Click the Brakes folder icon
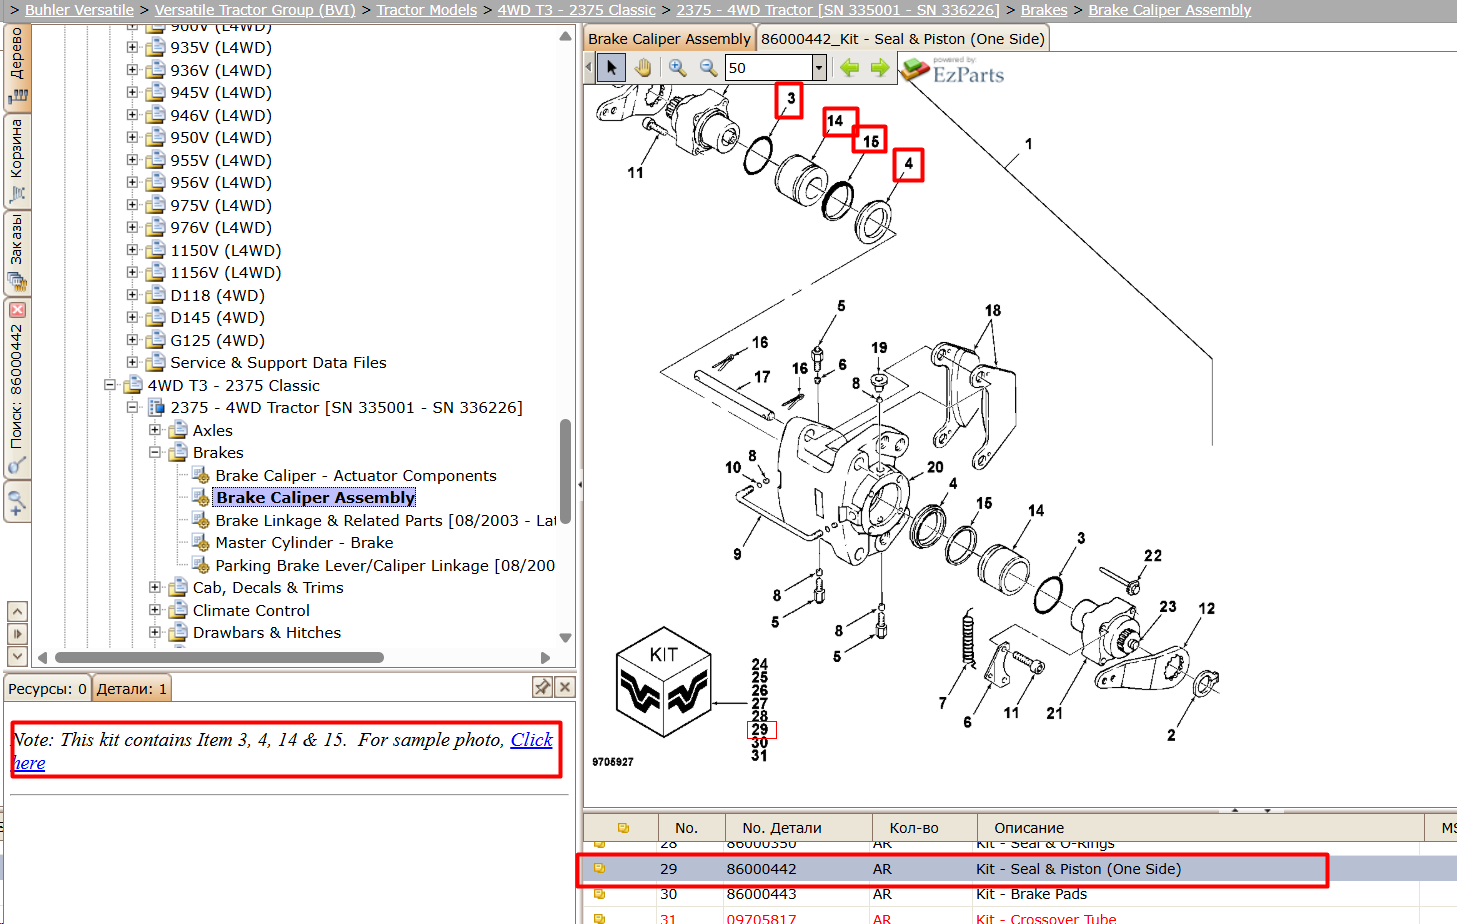 pyautogui.click(x=178, y=452)
